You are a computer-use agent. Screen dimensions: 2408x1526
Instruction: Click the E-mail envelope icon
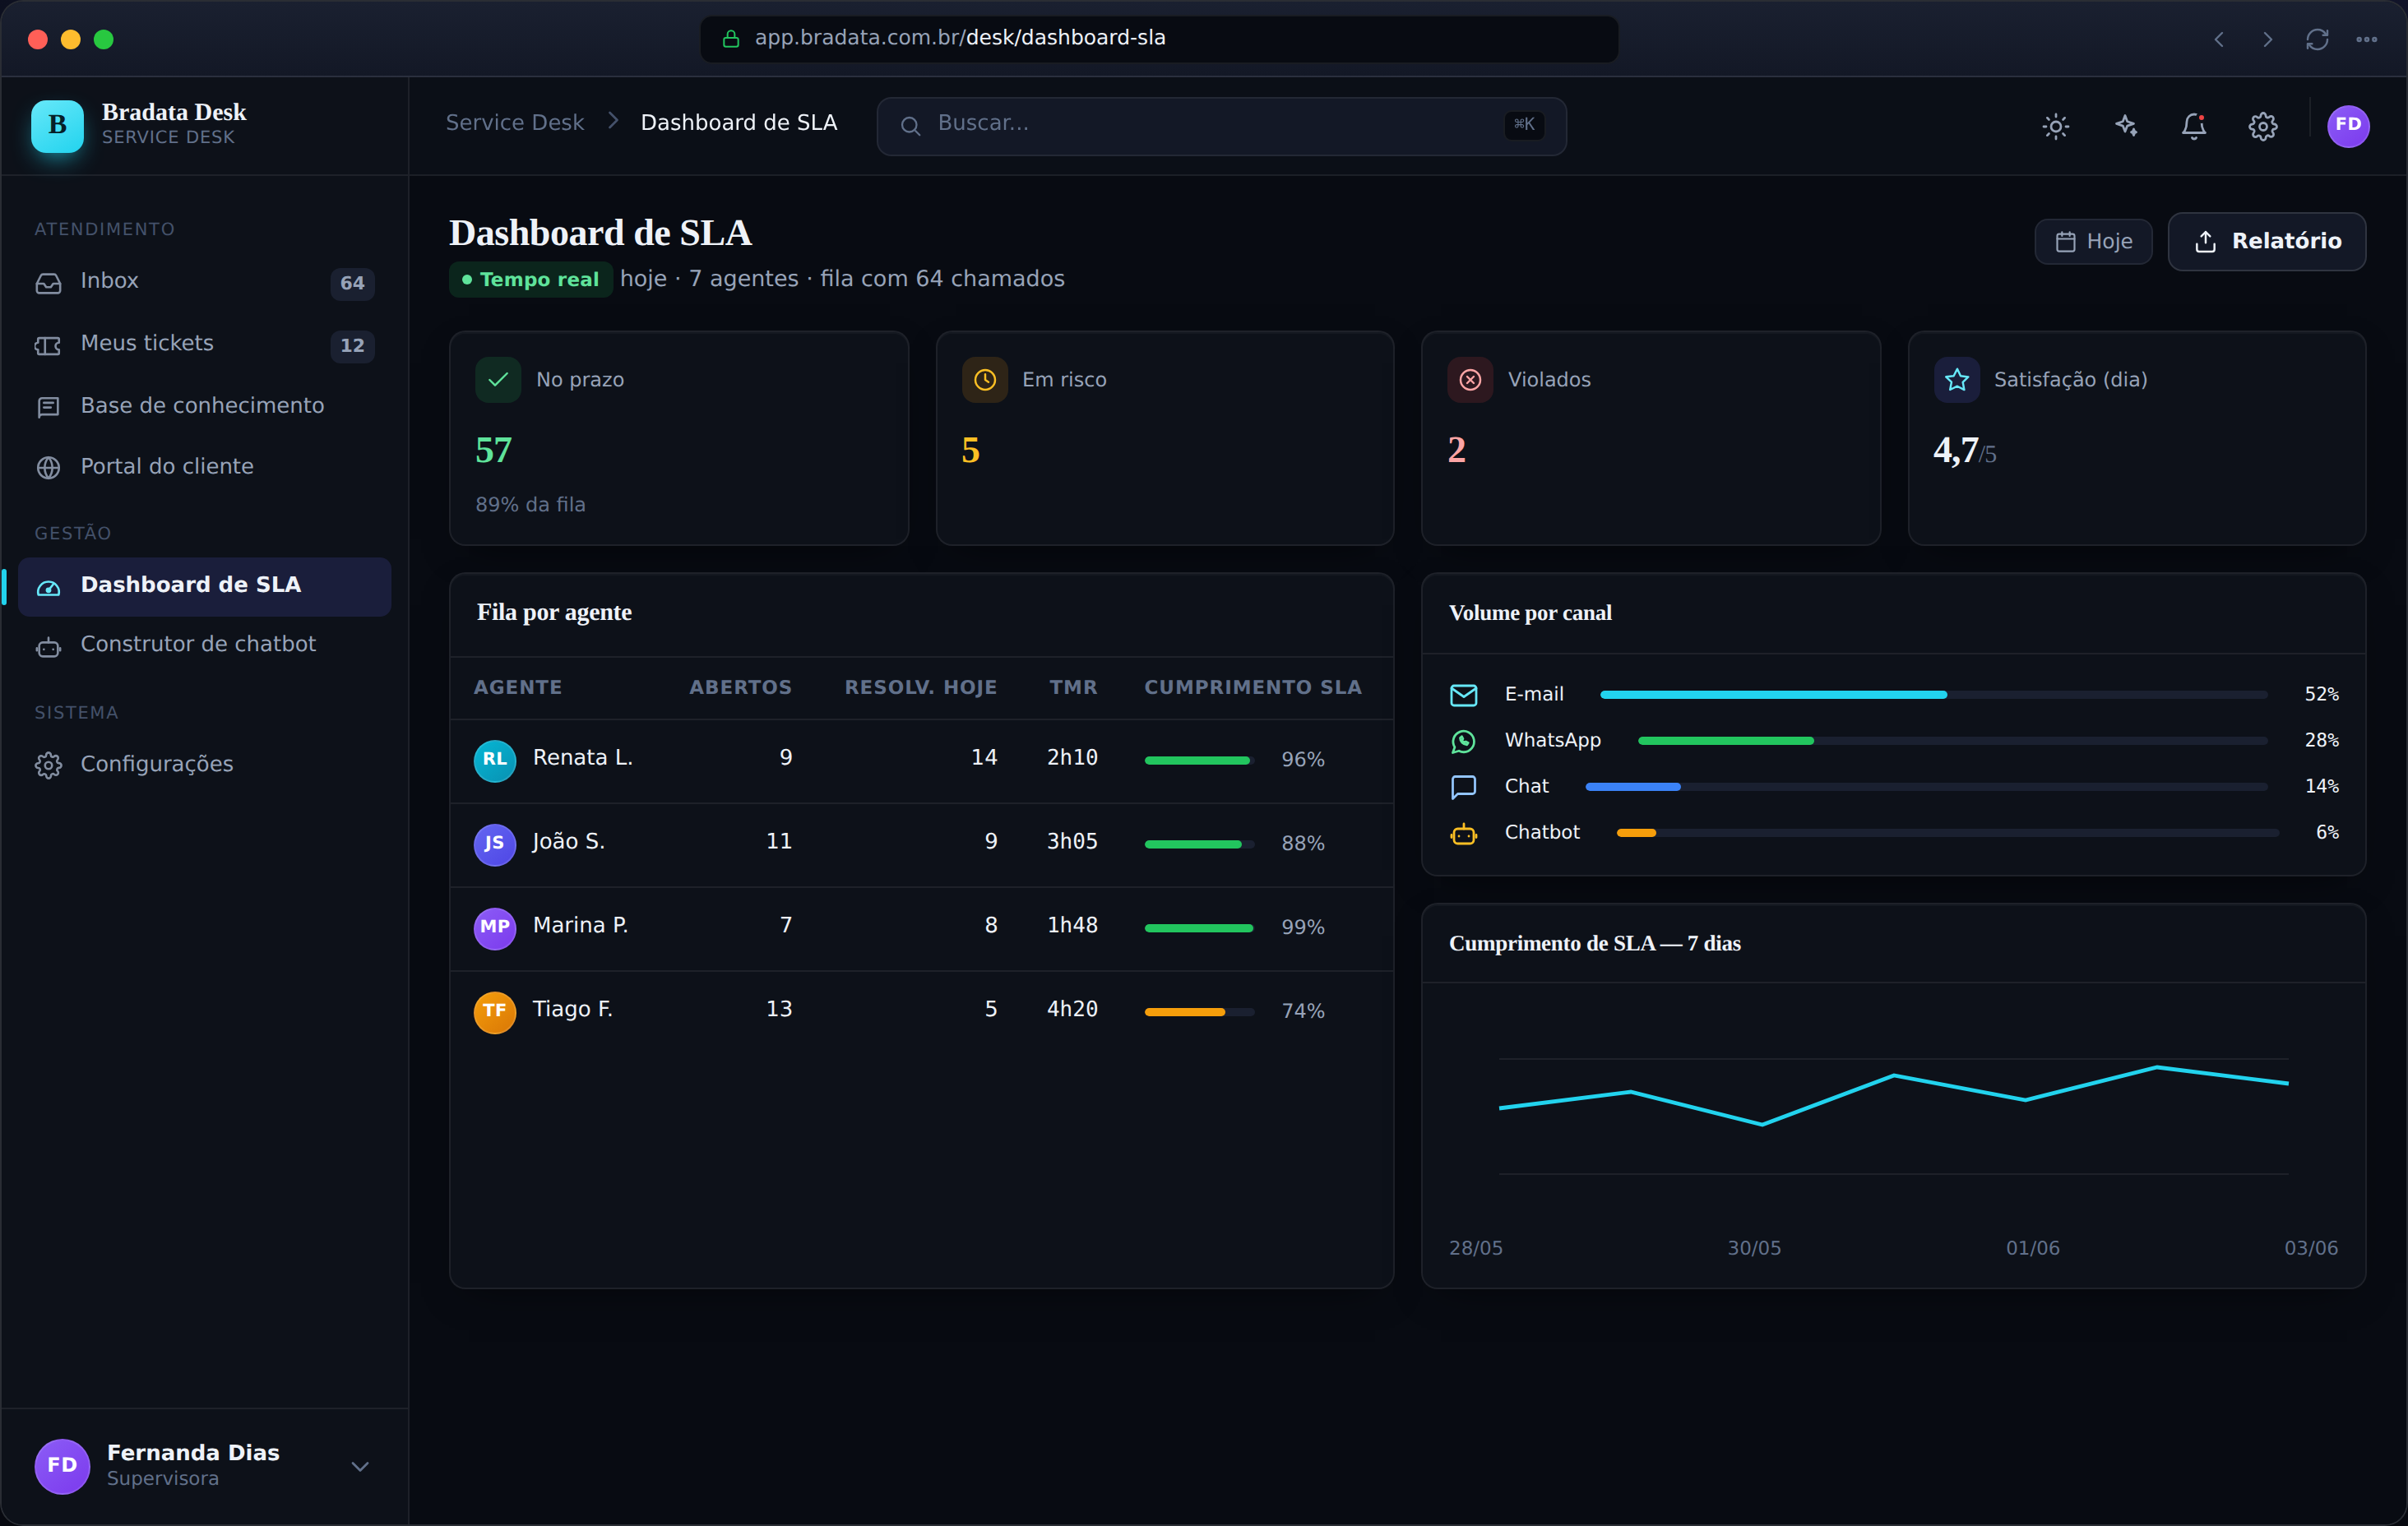[x=1463, y=695]
